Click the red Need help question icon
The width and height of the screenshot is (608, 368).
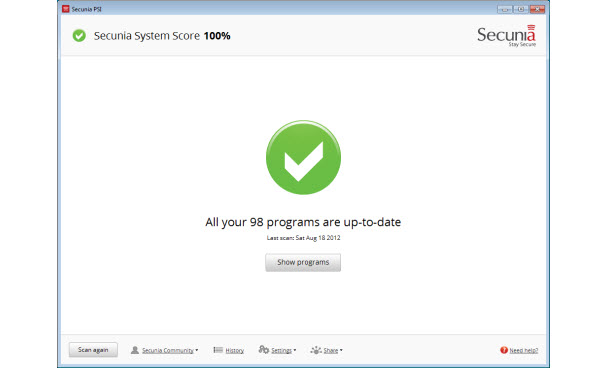click(x=504, y=350)
